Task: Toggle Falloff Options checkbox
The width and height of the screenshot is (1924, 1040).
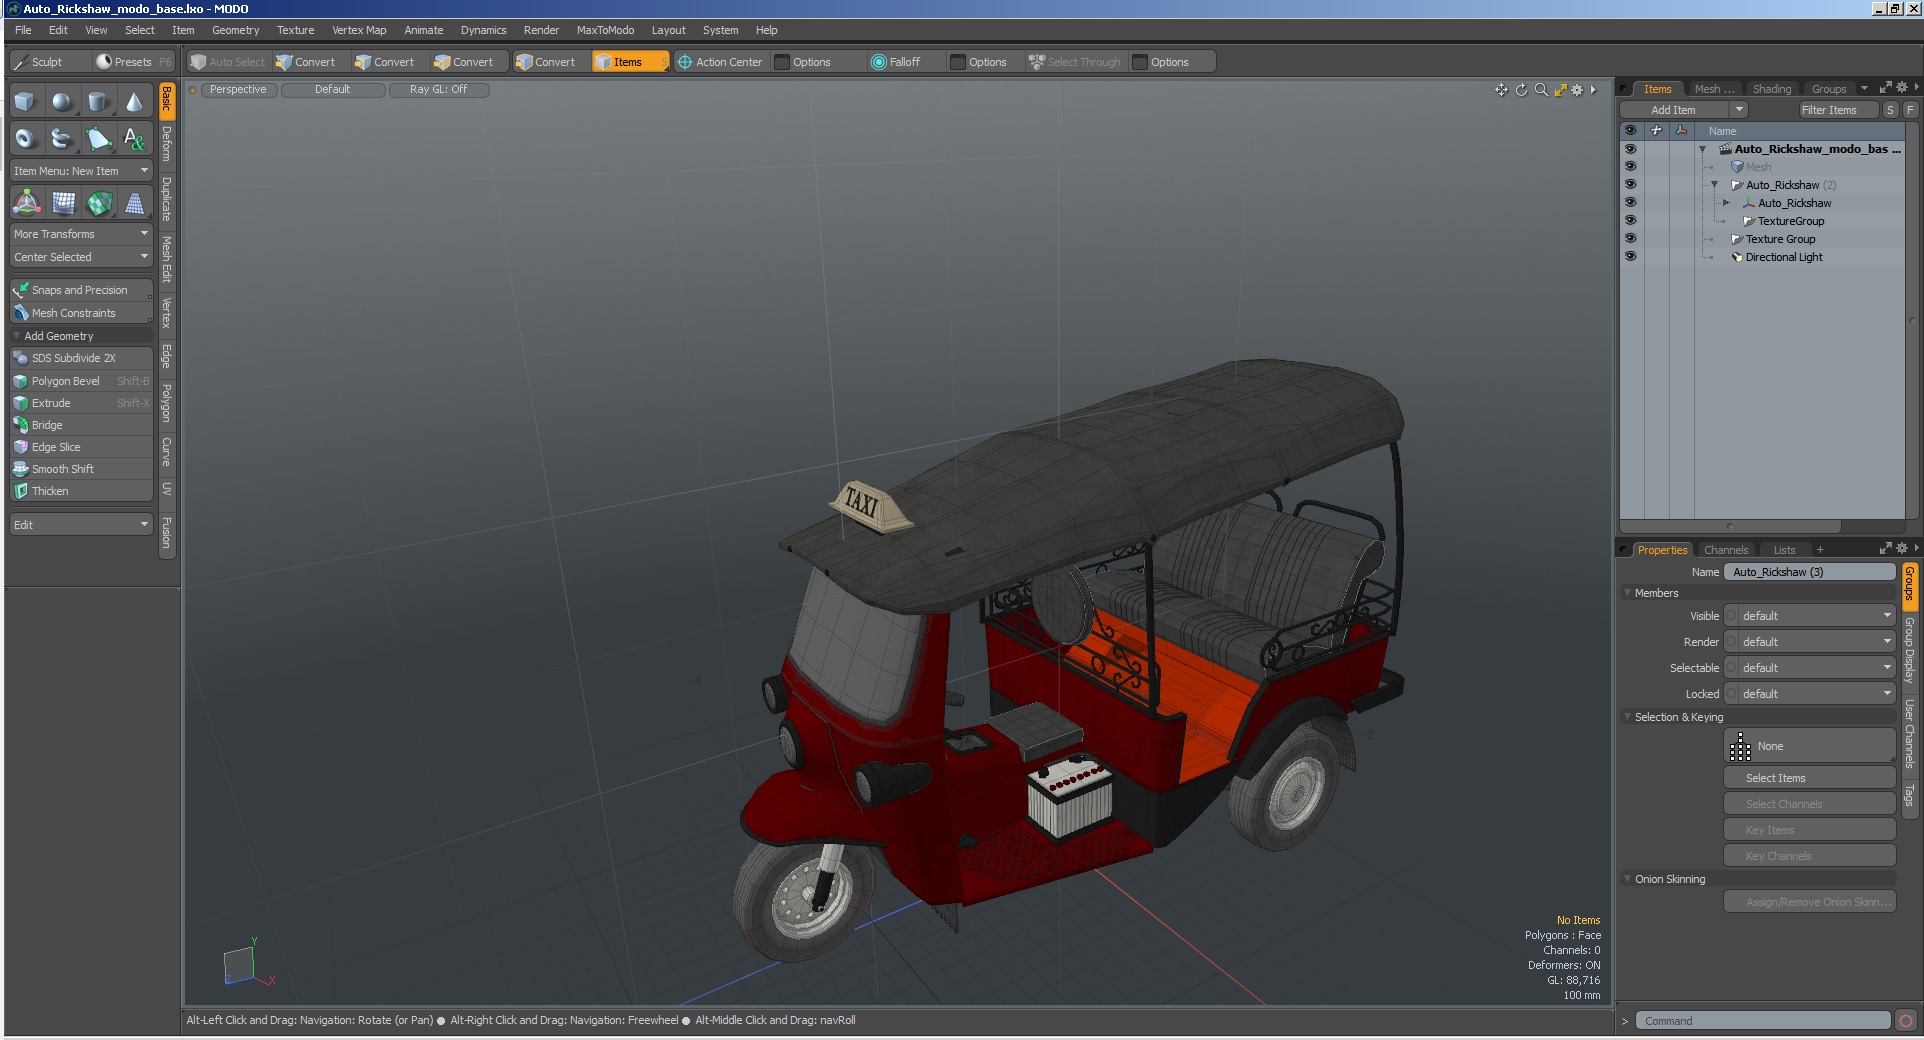Action: (x=958, y=62)
